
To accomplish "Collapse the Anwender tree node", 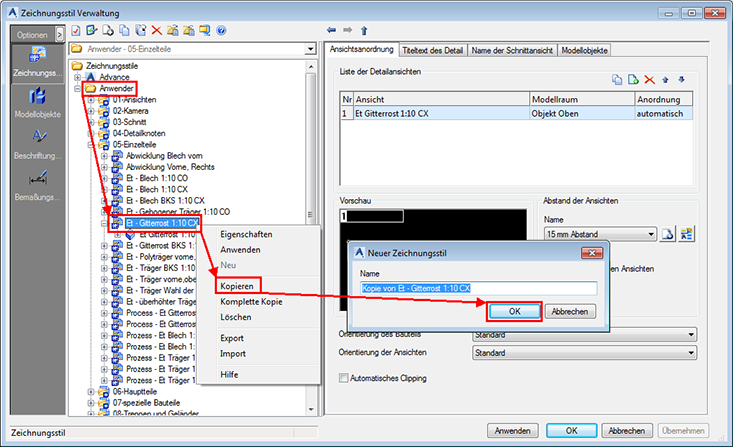I will pos(78,88).
